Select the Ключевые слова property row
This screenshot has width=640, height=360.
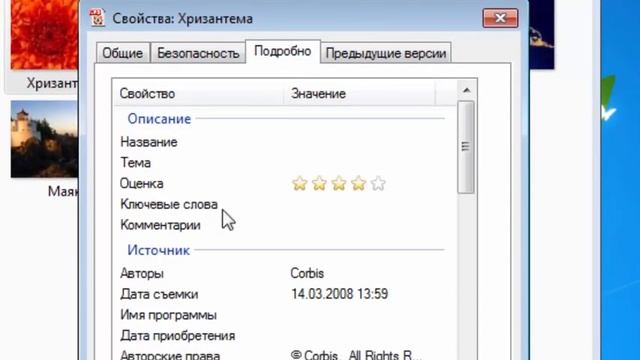(x=285, y=204)
